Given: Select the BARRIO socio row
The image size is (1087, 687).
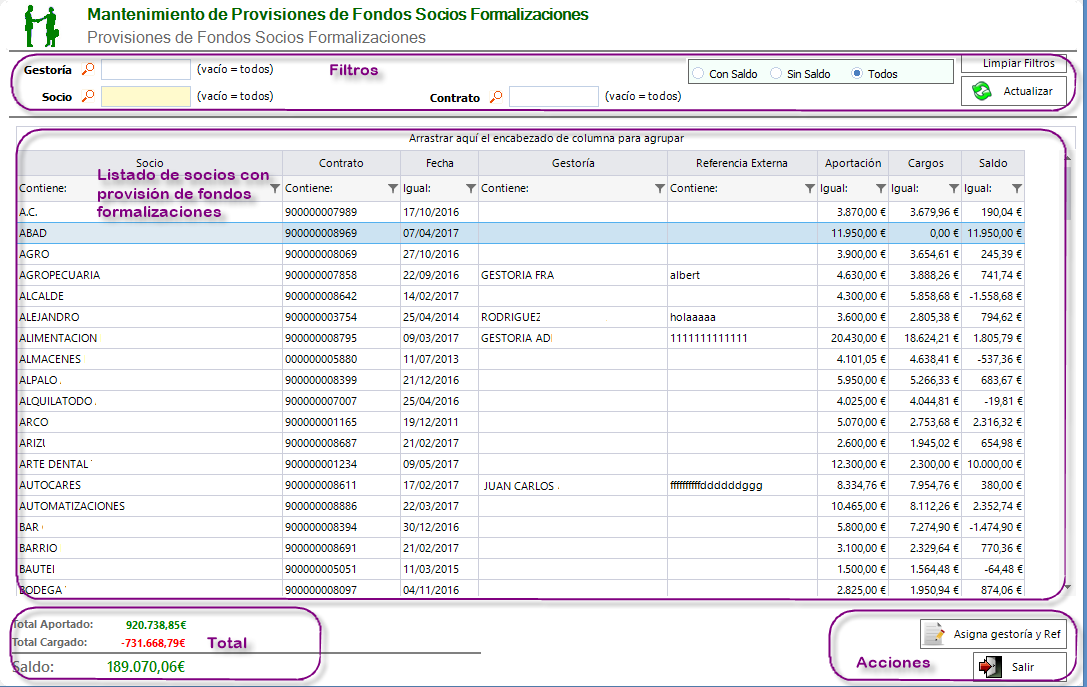Looking at the screenshot, I should point(521,548).
